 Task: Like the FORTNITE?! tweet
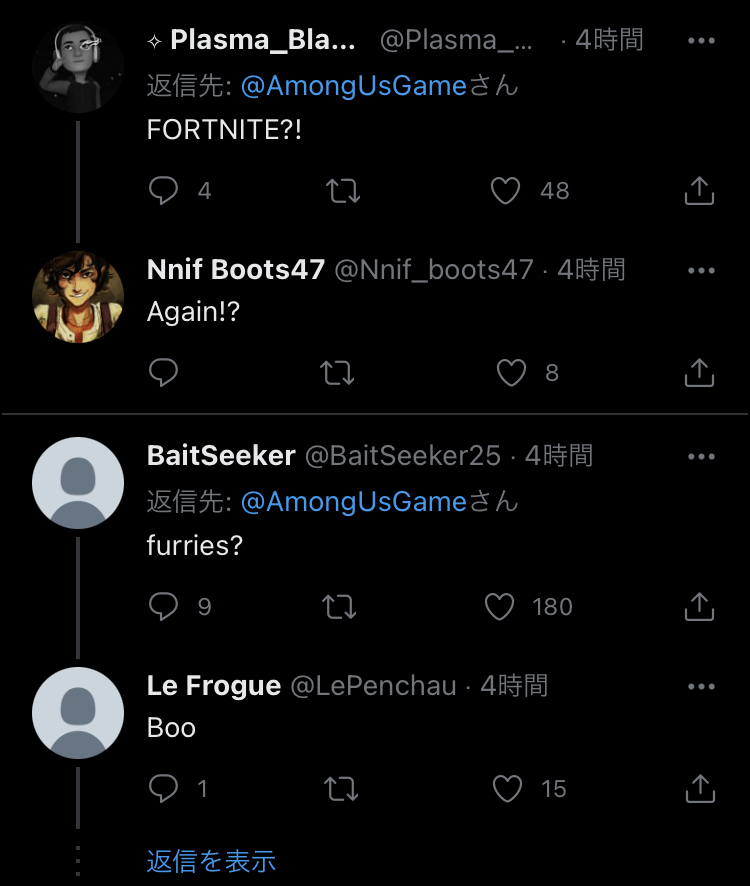pyautogui.click(x=506, y=191)
